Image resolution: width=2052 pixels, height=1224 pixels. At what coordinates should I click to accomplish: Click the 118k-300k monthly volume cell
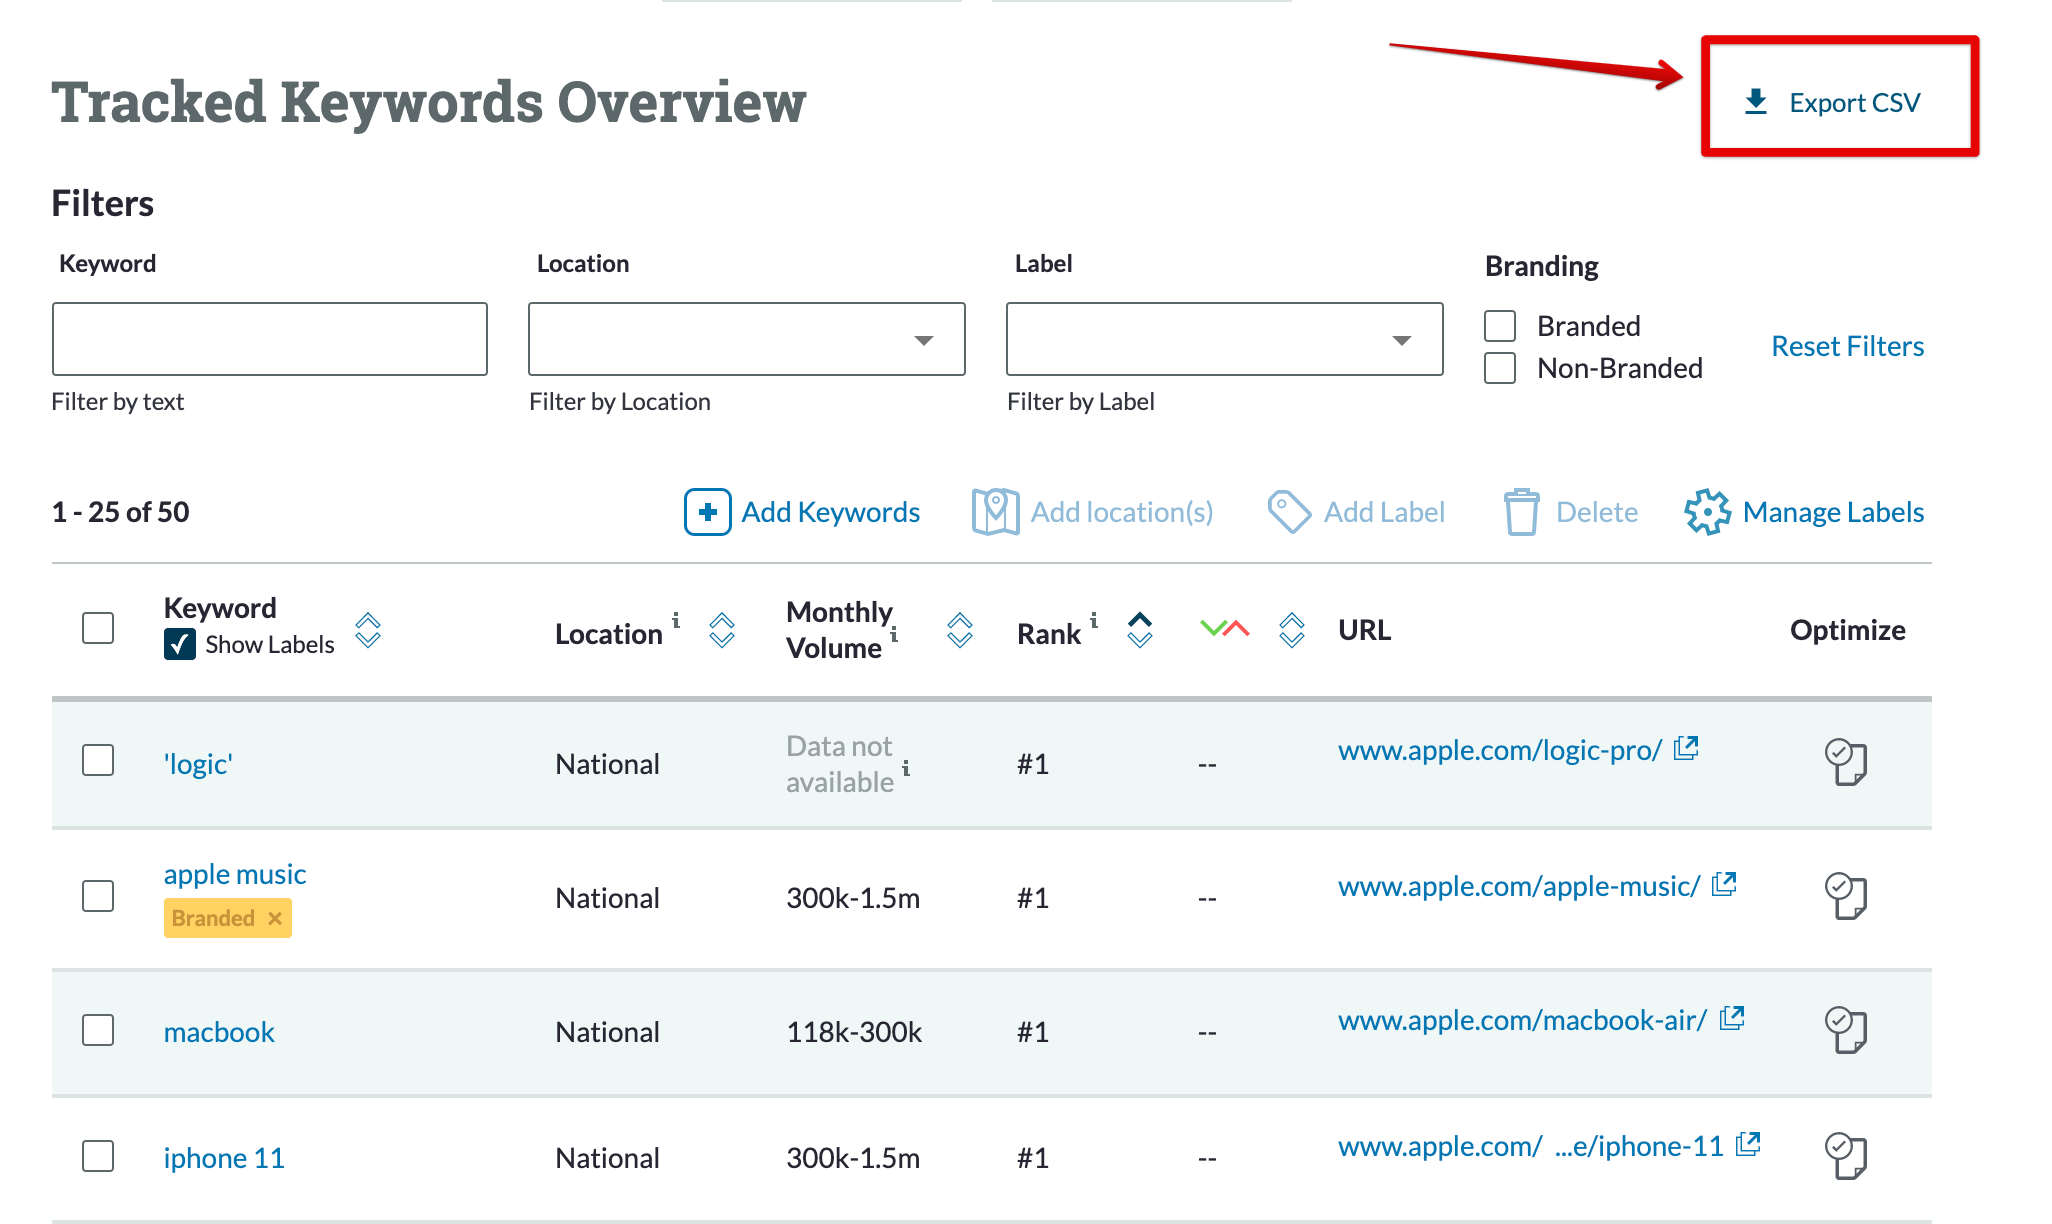click(854, 1032)
